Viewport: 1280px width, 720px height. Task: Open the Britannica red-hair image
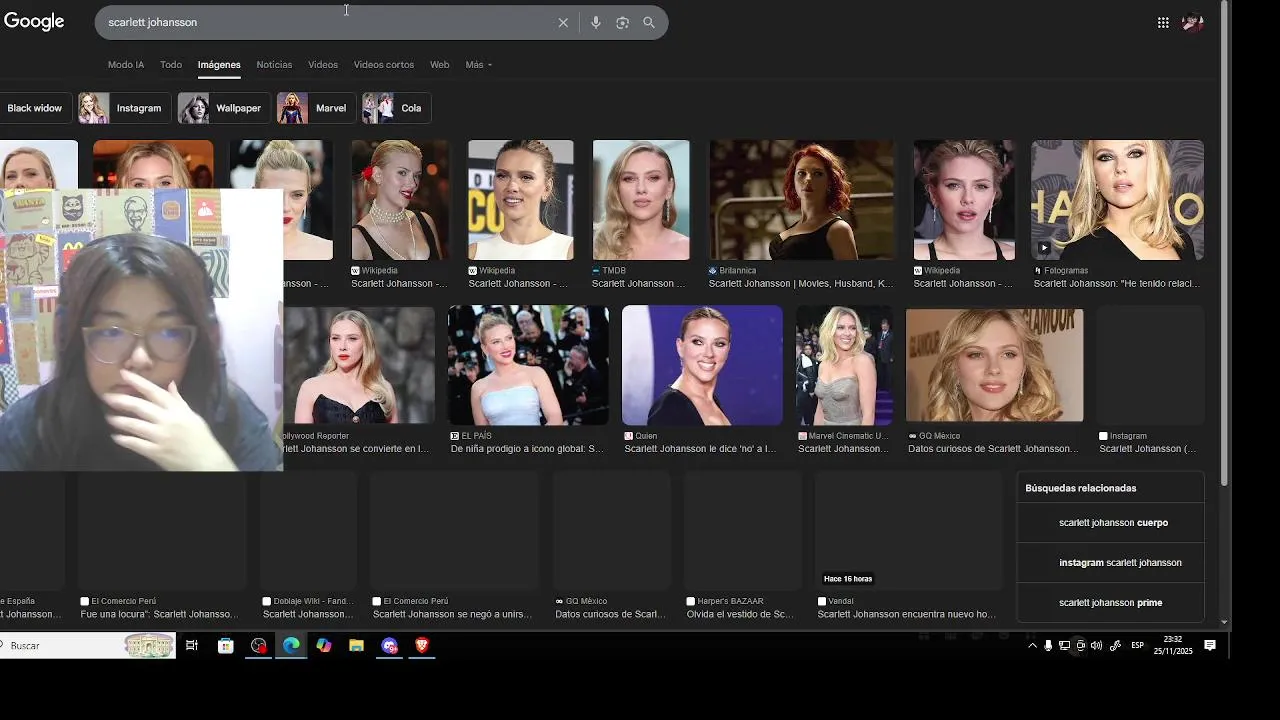coord(802,200)
